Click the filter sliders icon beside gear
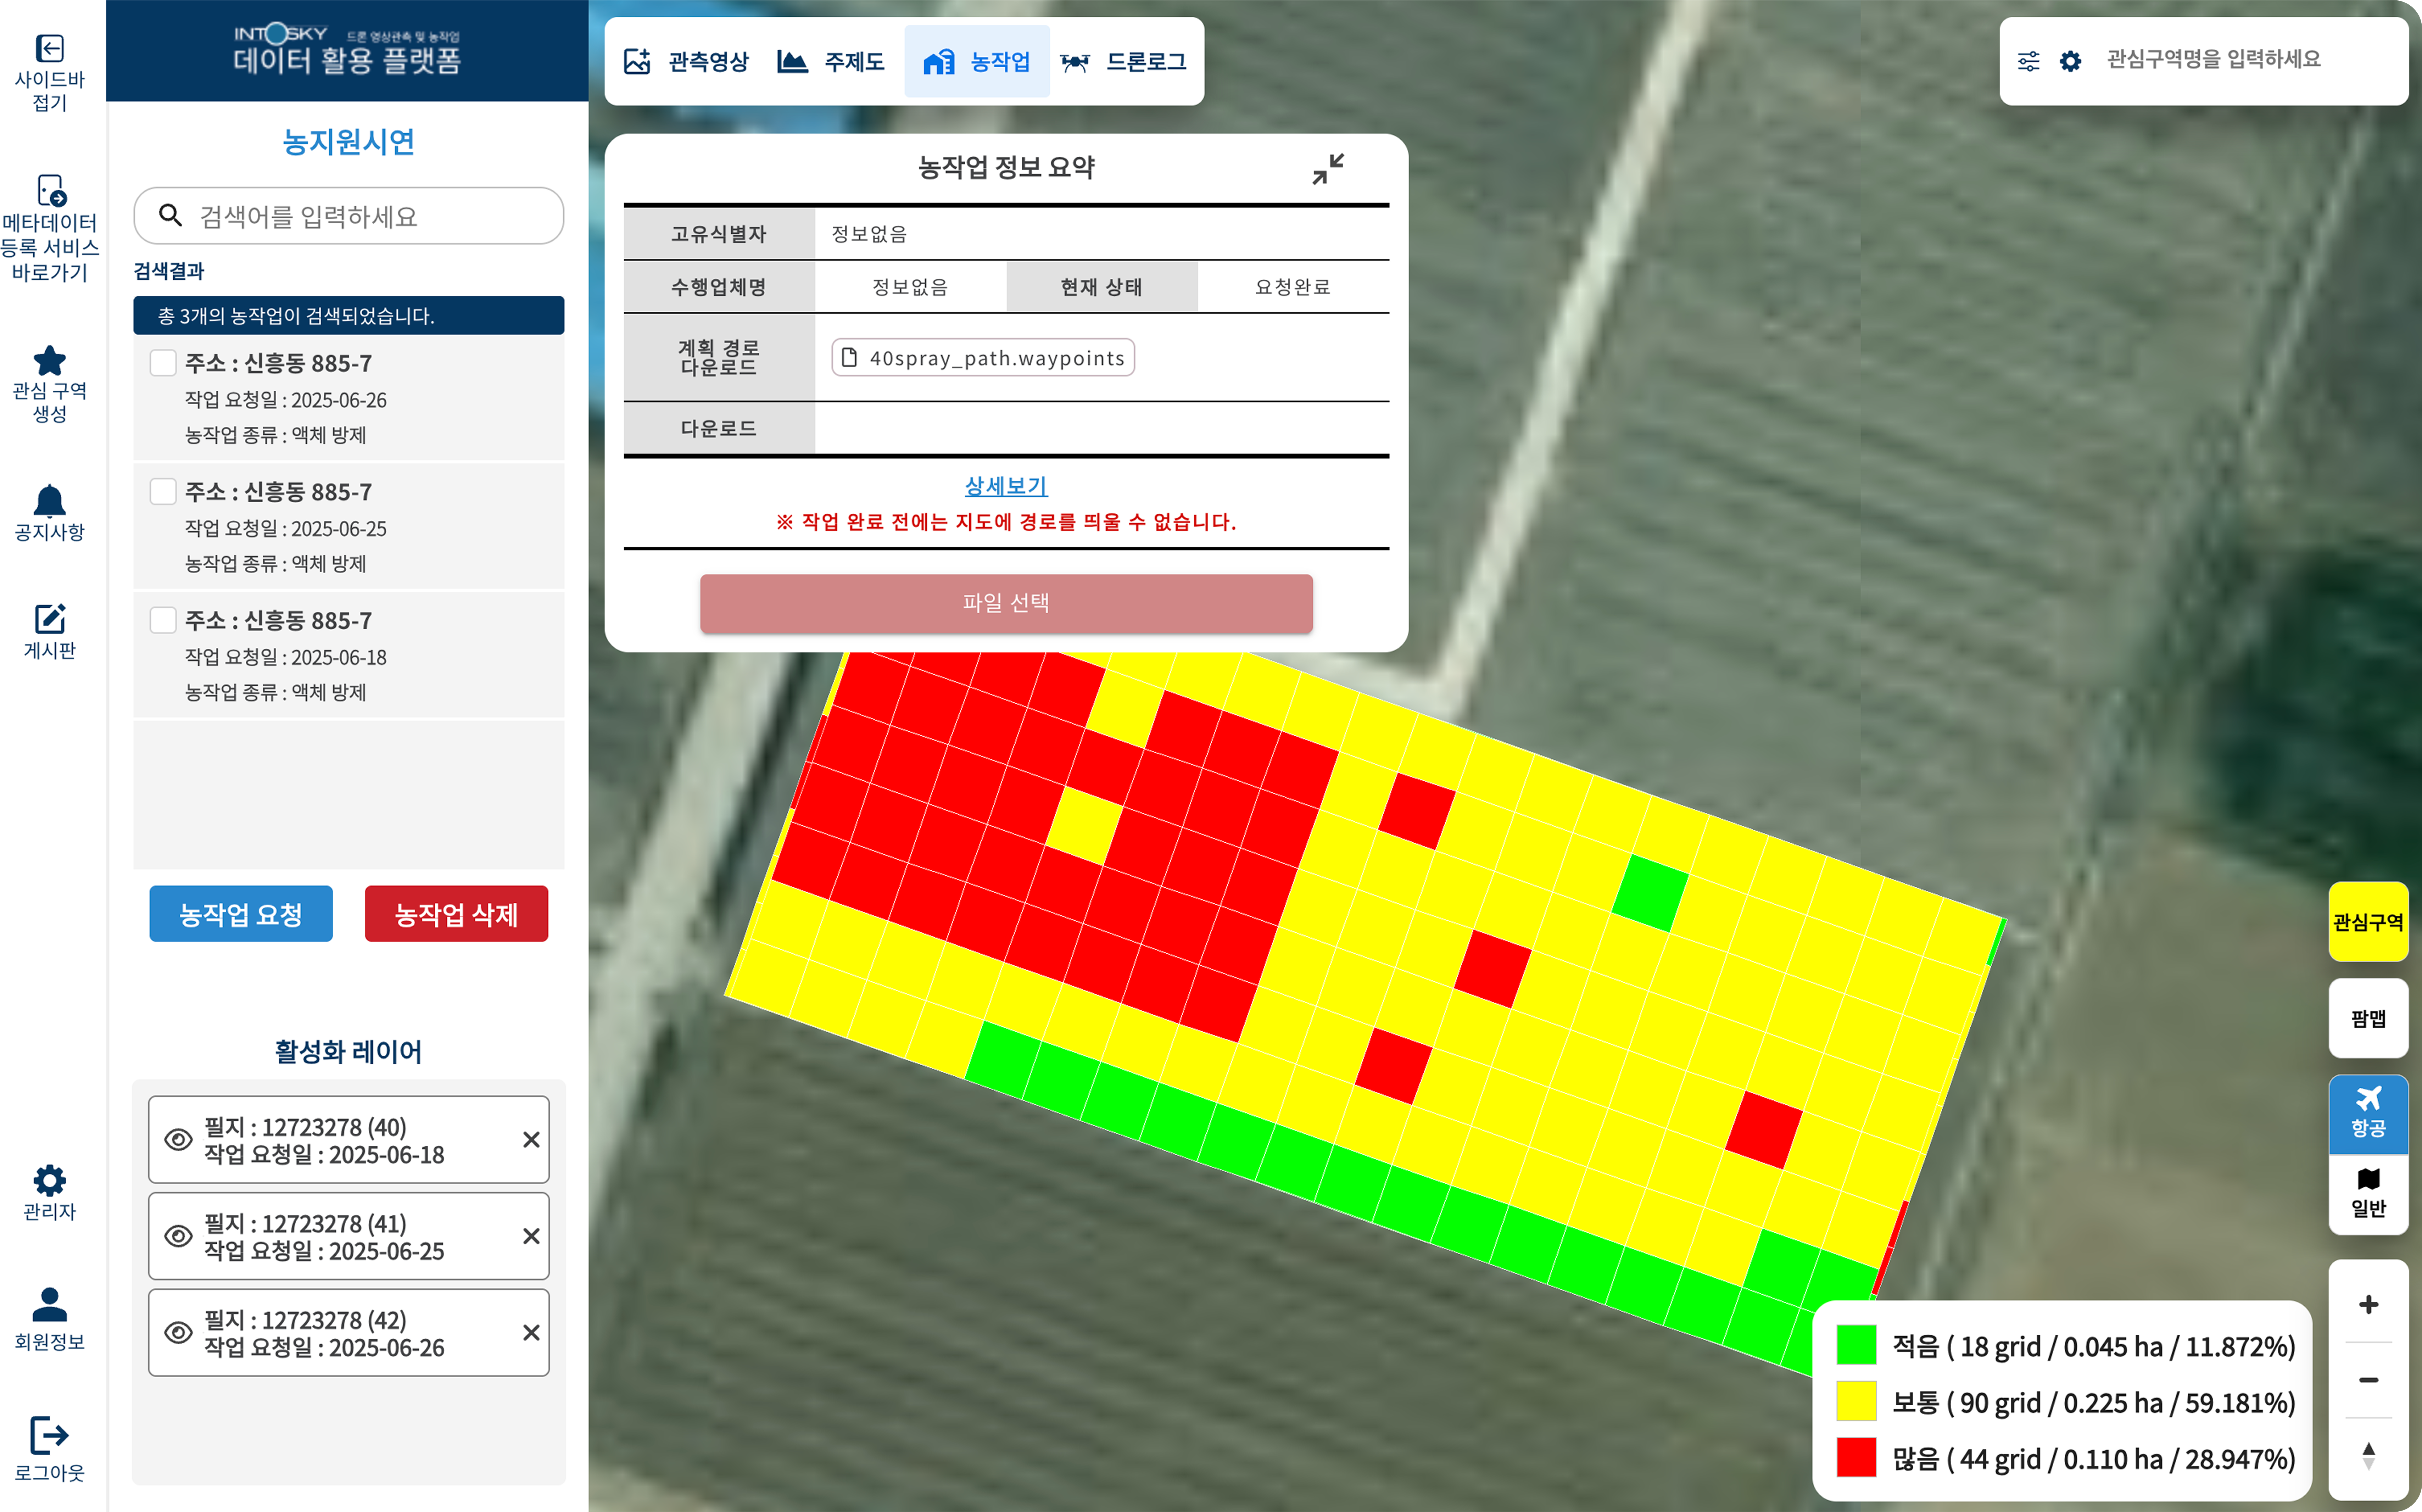The height and width of the screenshot is (1512, 2422). (2028, 61)
